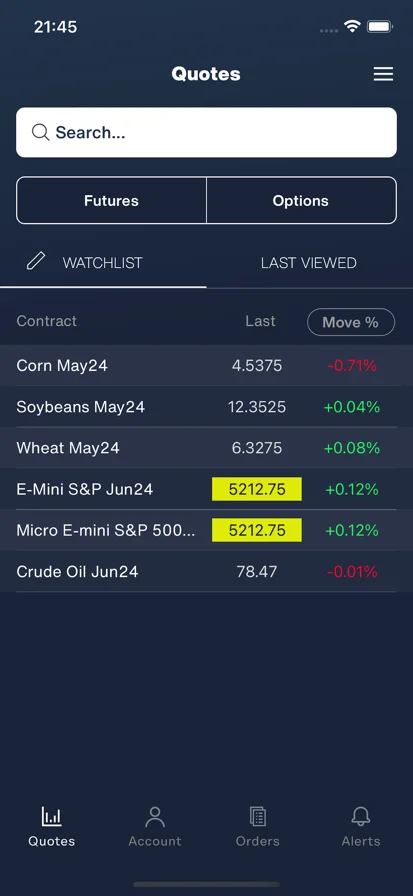This screenshot has height=896, width=413.
Task: Tap the search magnifier icon
Action: [40, 133]
